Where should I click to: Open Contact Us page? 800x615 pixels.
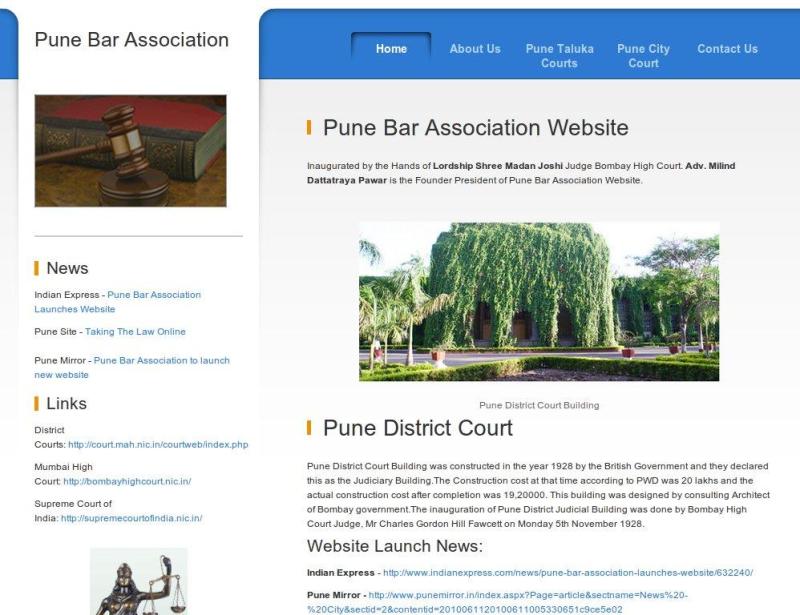coord(728,49)
